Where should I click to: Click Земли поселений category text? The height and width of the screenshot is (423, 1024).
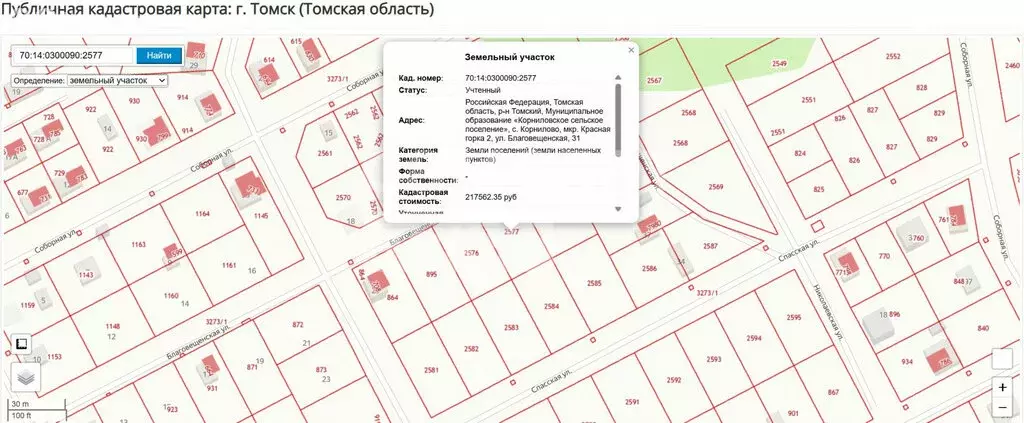pyautogui.click(x=533, y=154)
